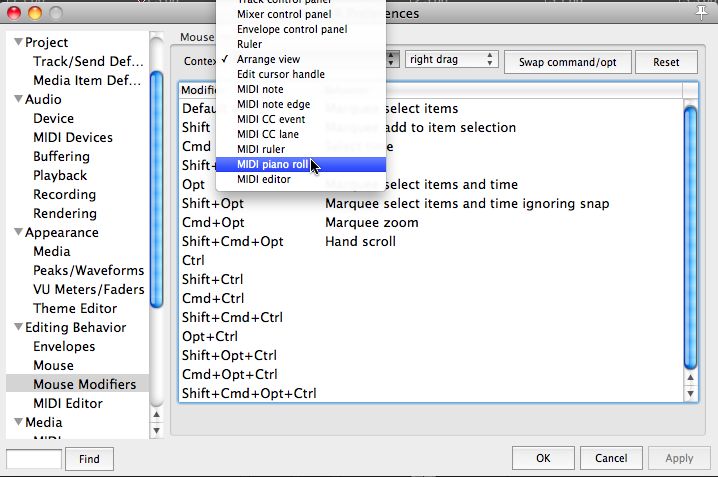The width and height of the screenshot is (718, 477).
Task: Choose MIDI CC event context entry
Action: pos(300,119)
